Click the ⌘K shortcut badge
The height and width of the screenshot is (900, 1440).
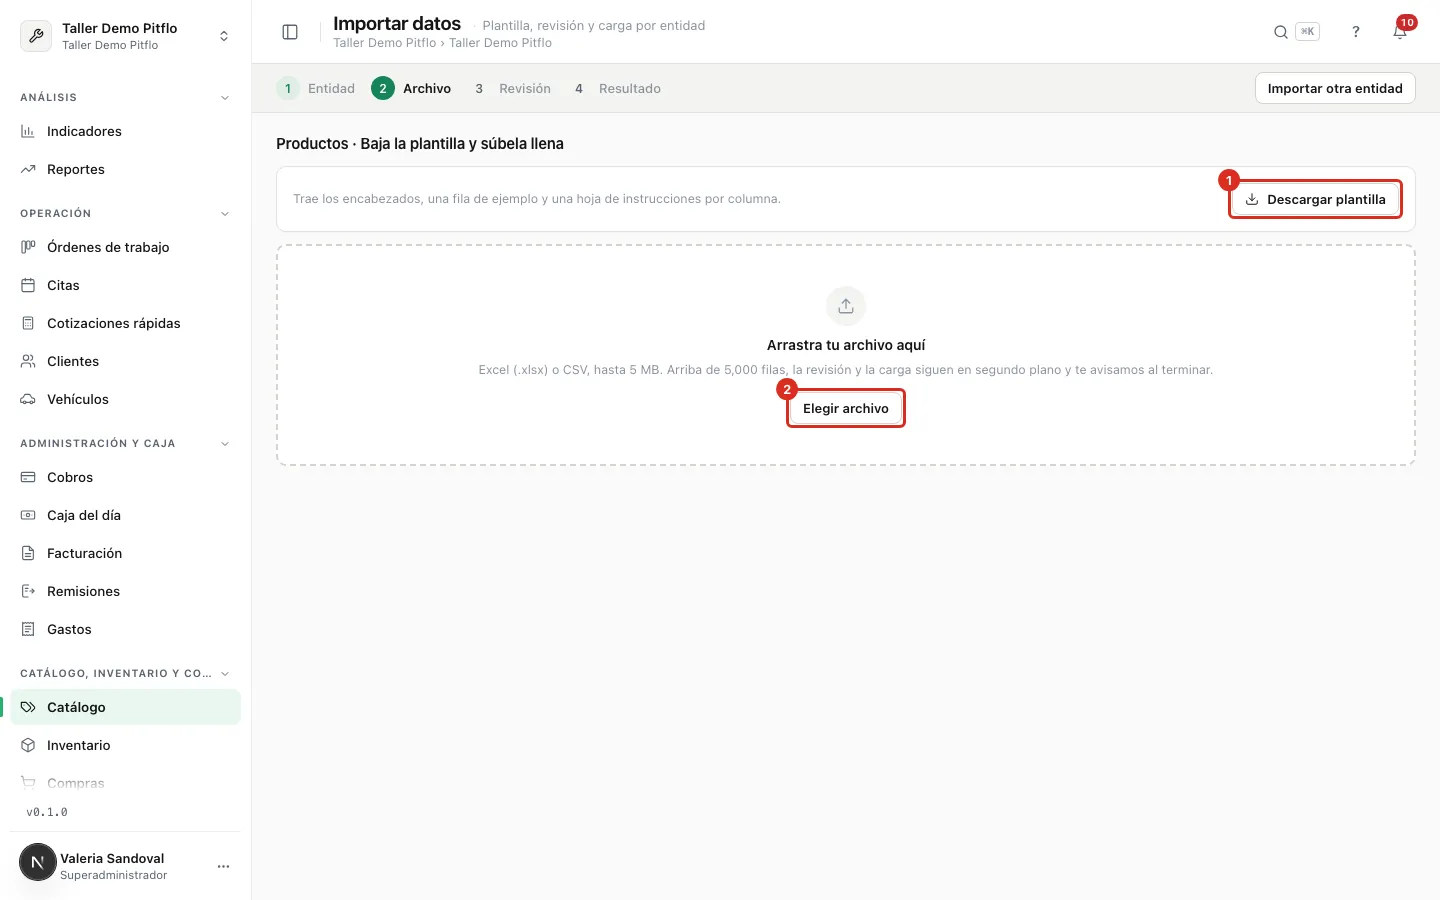point(1307,32)
